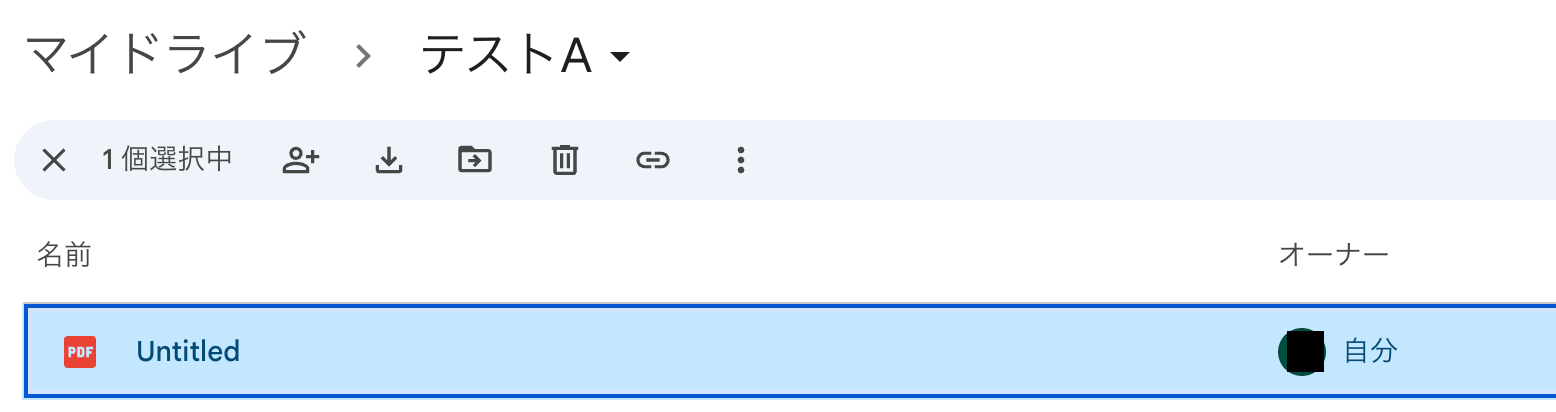Click the red PDF file icon

point(80,352)
